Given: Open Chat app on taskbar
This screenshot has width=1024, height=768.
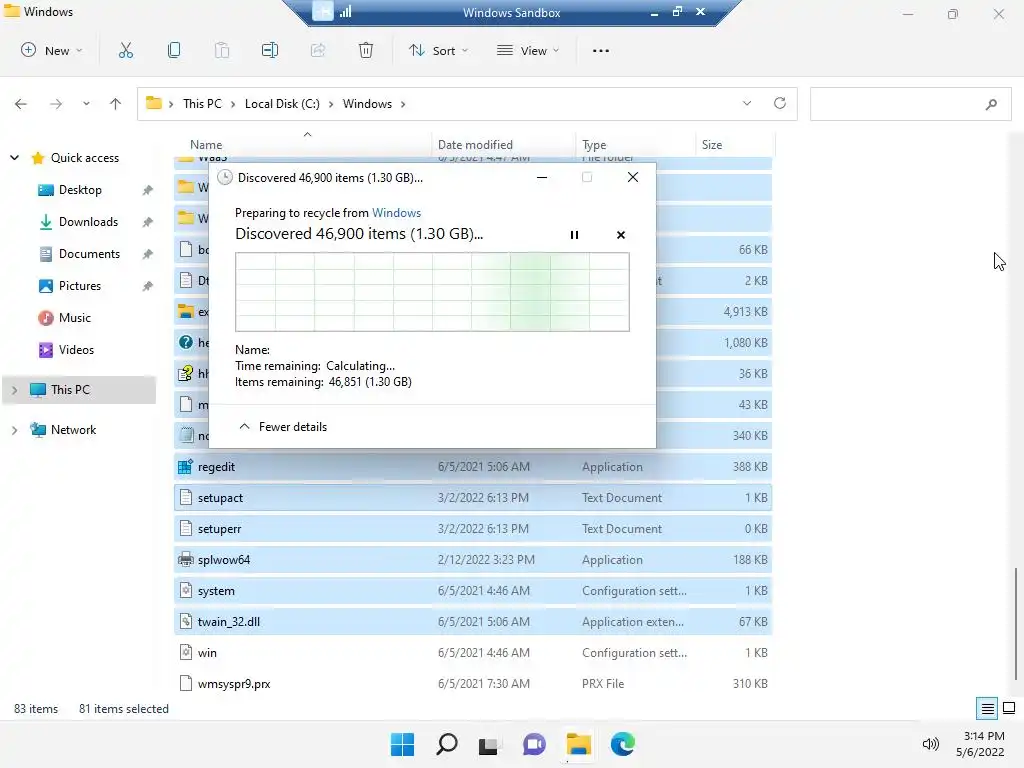Looking at the screenshot, I should 534,744.
